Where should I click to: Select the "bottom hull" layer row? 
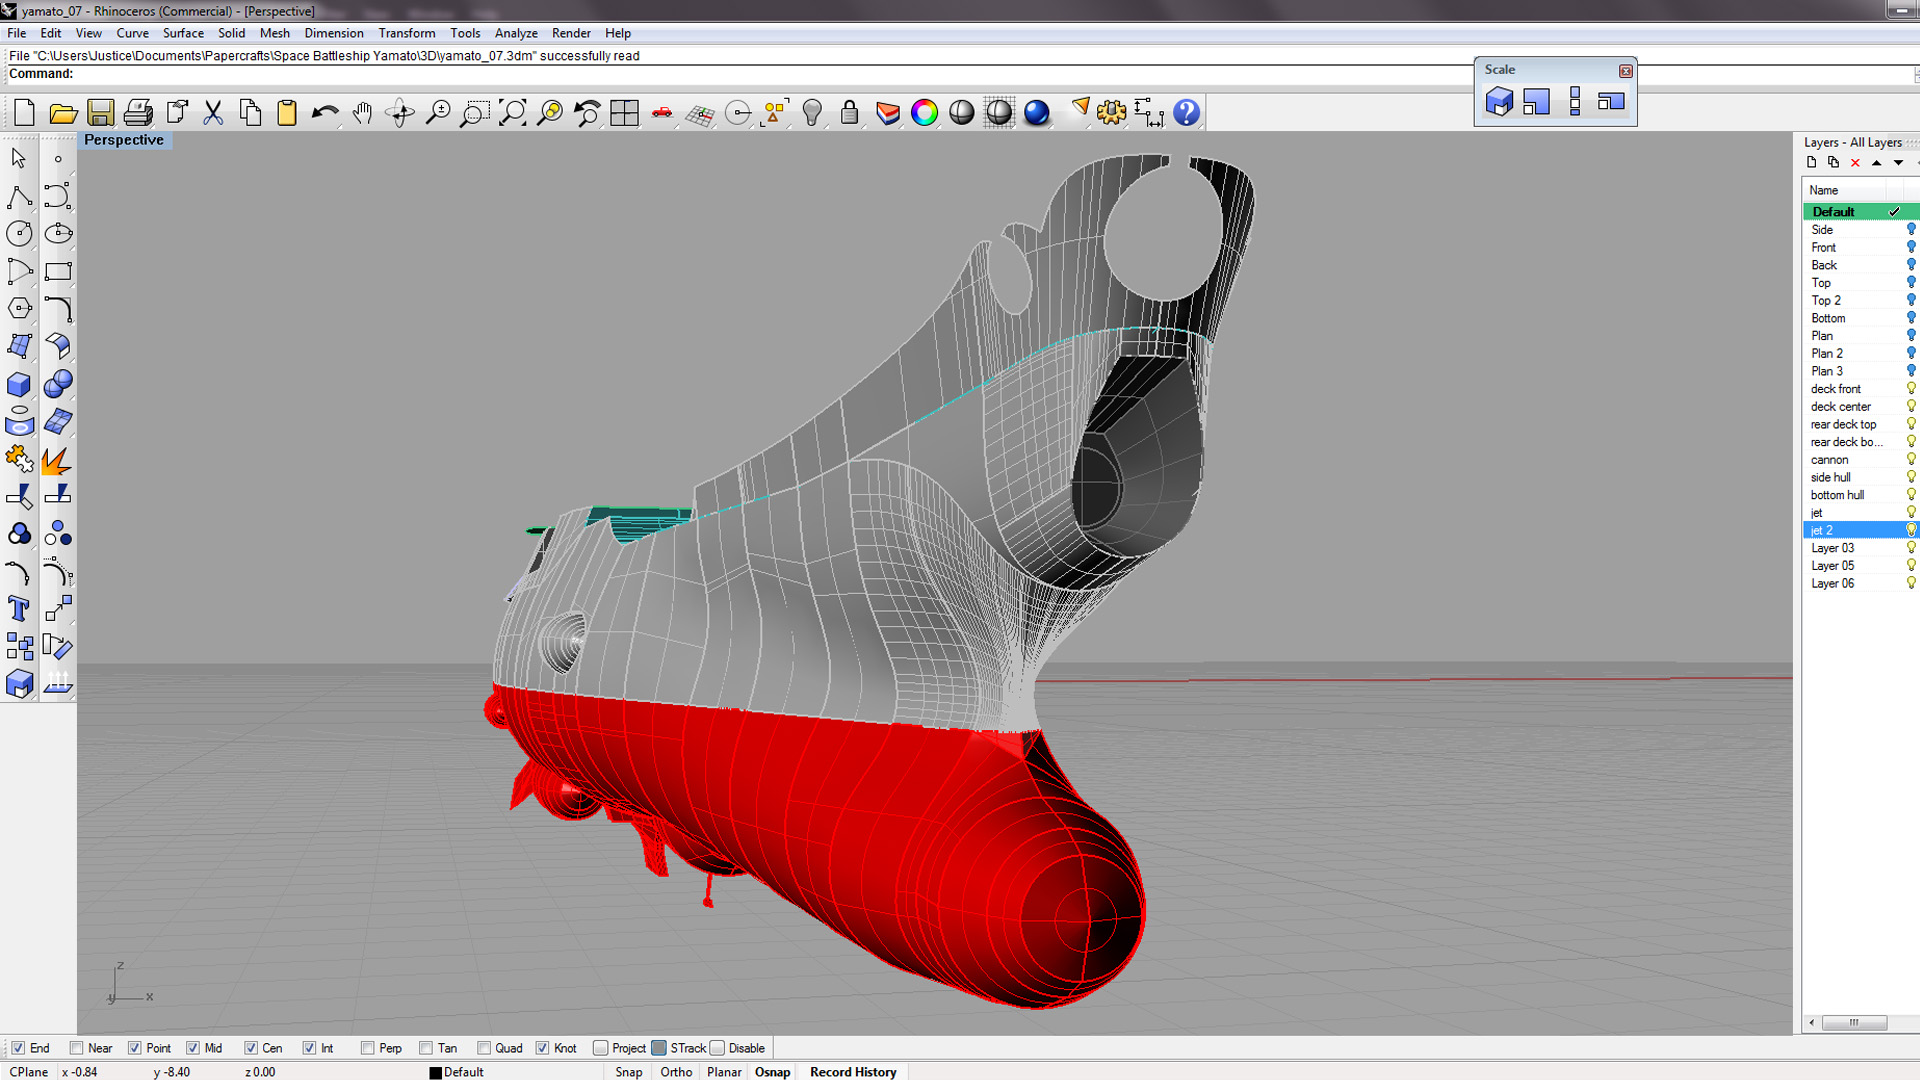pyautogui.click(x=1861, y=495)
